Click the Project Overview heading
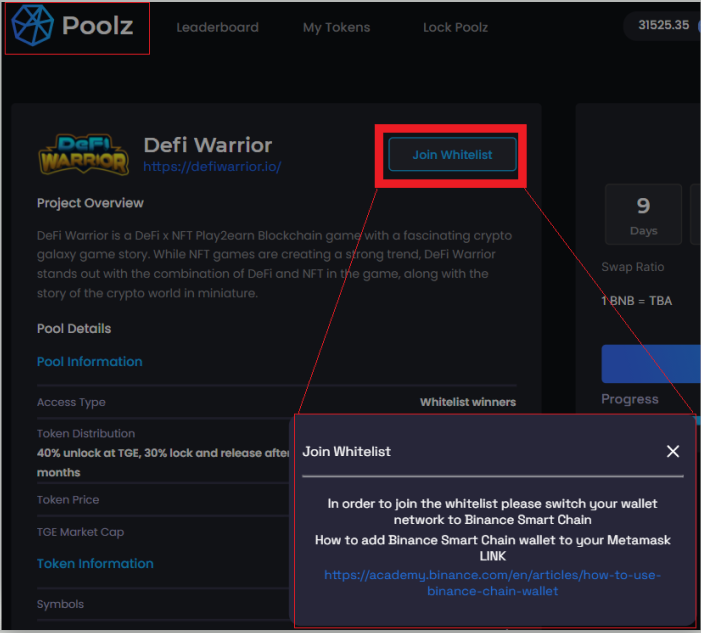This screenshot has height=633, width=701. tap(90, 203)
